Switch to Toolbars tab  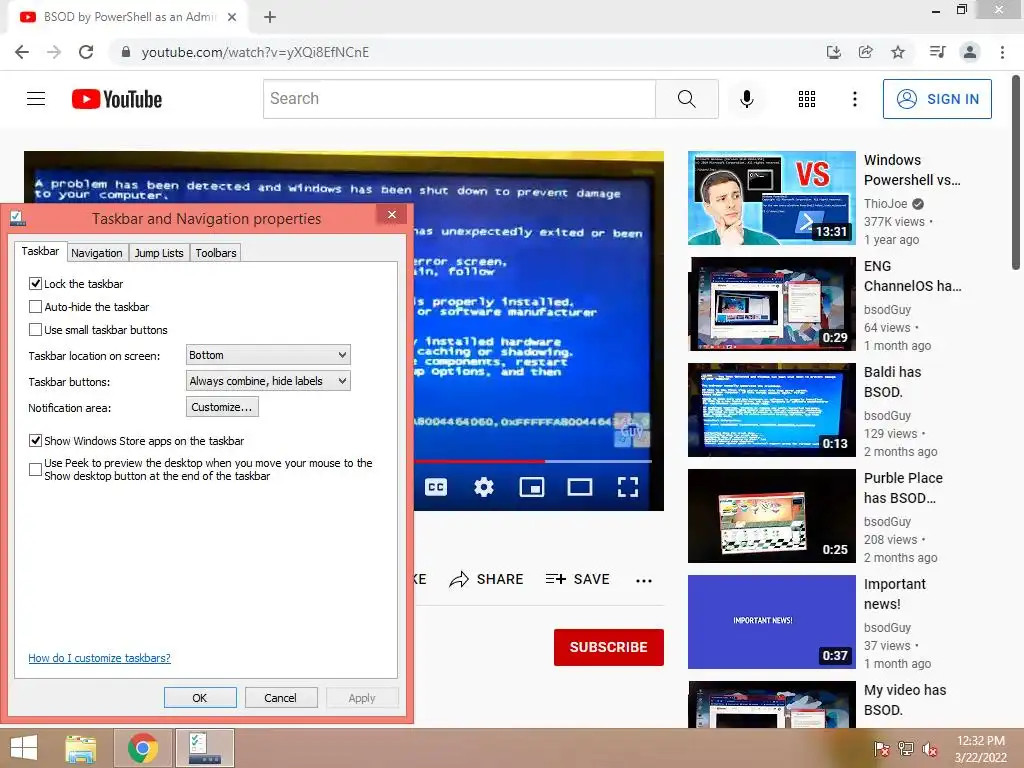click(216, 253)
